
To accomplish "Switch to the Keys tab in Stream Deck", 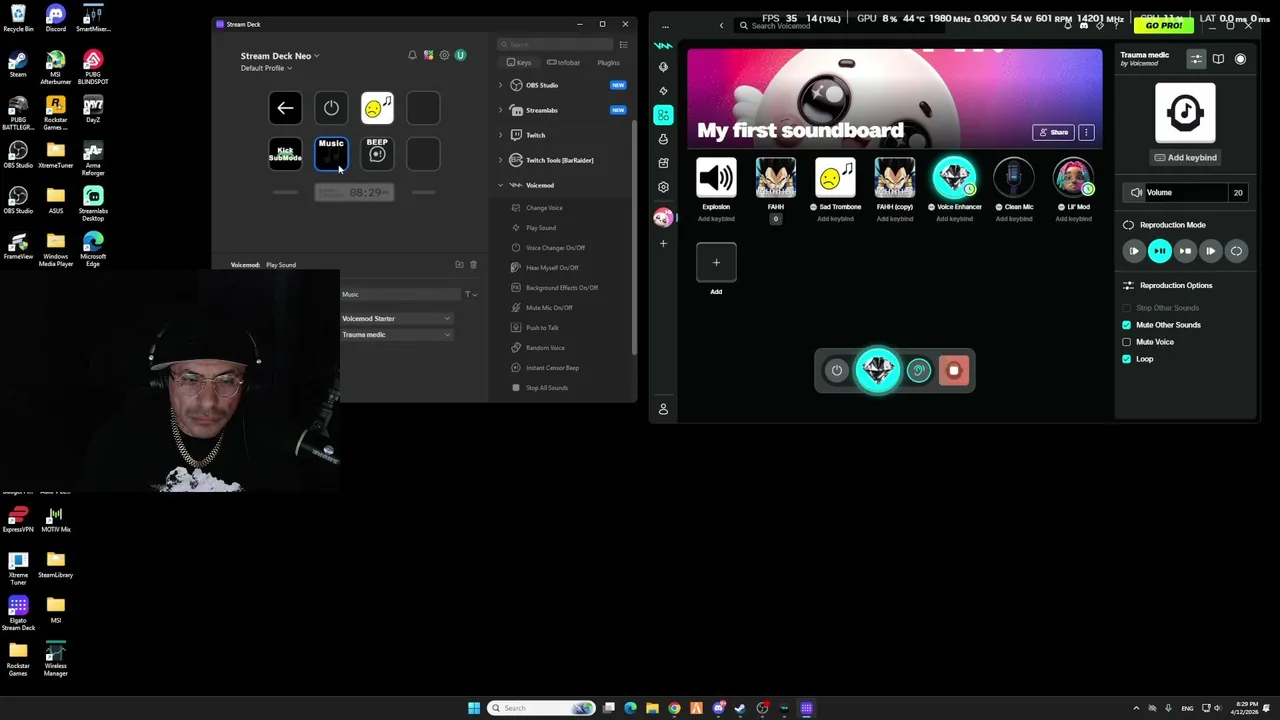I will [519, 63].
